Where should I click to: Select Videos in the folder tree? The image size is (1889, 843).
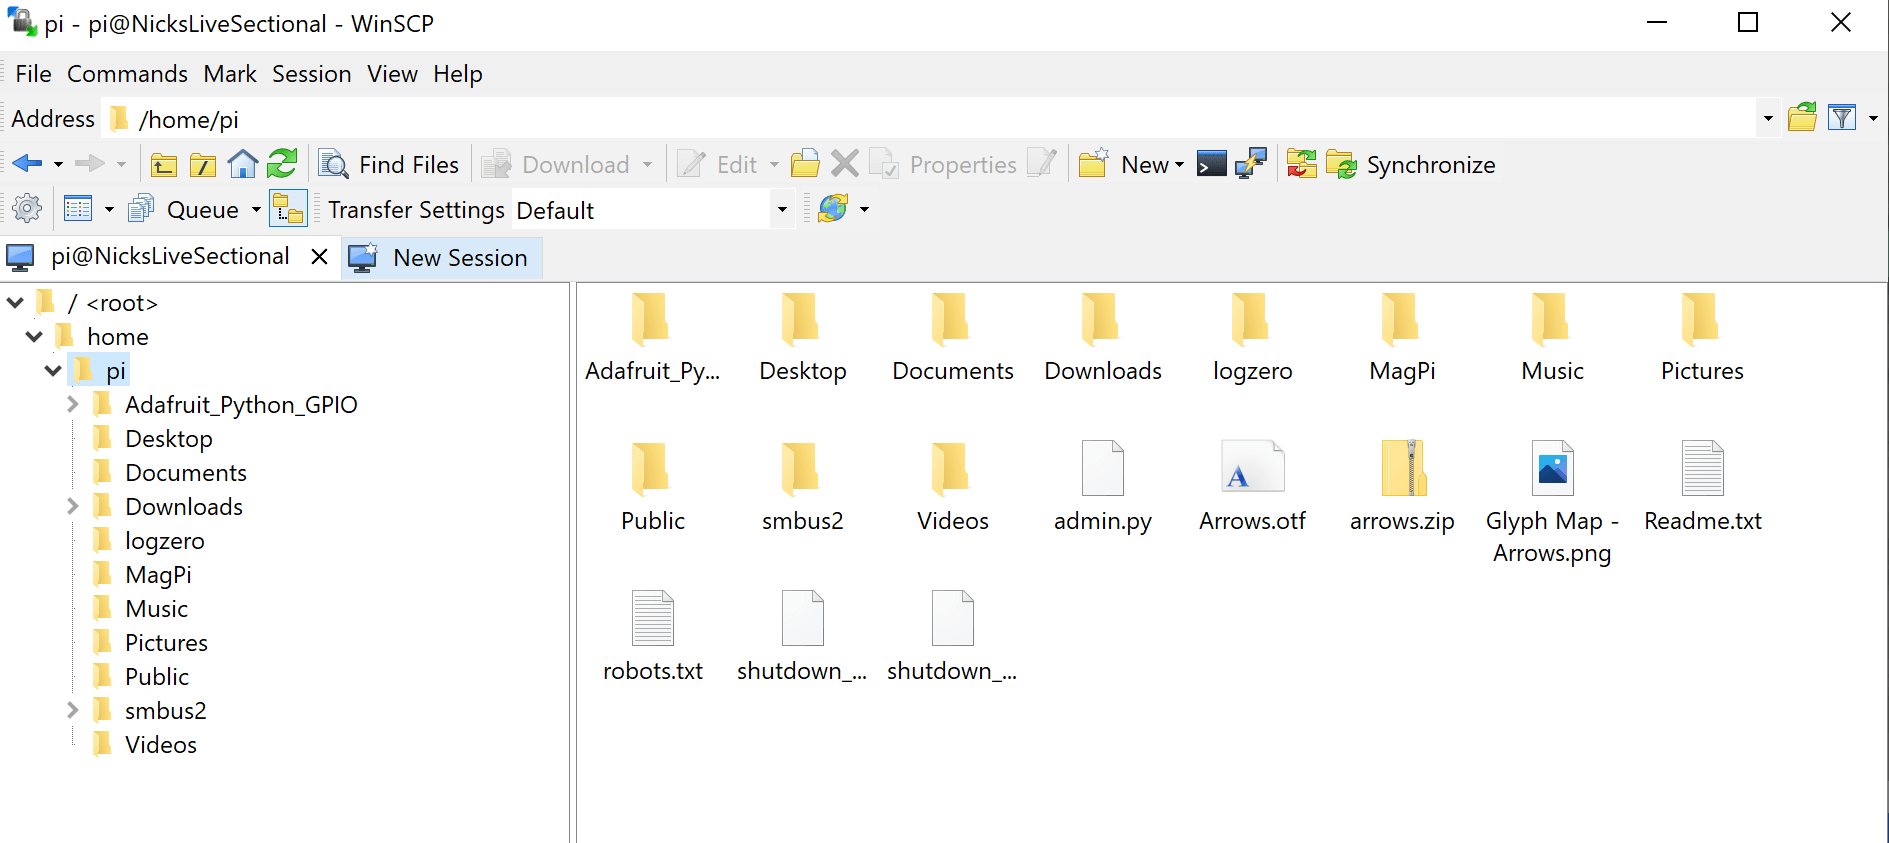160,745
